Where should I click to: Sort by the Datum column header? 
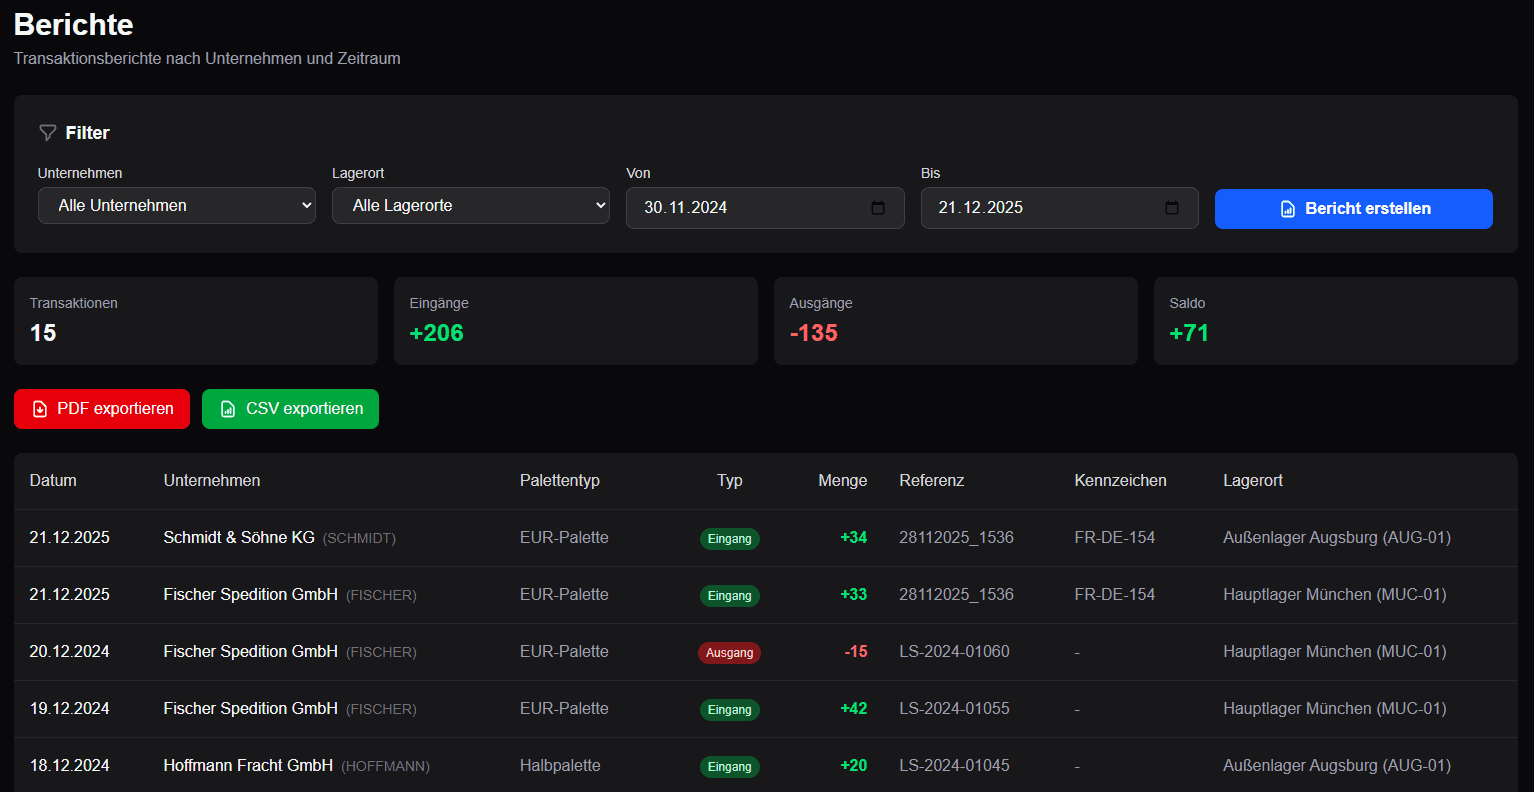pyautogui.click(x=53, y=481)
